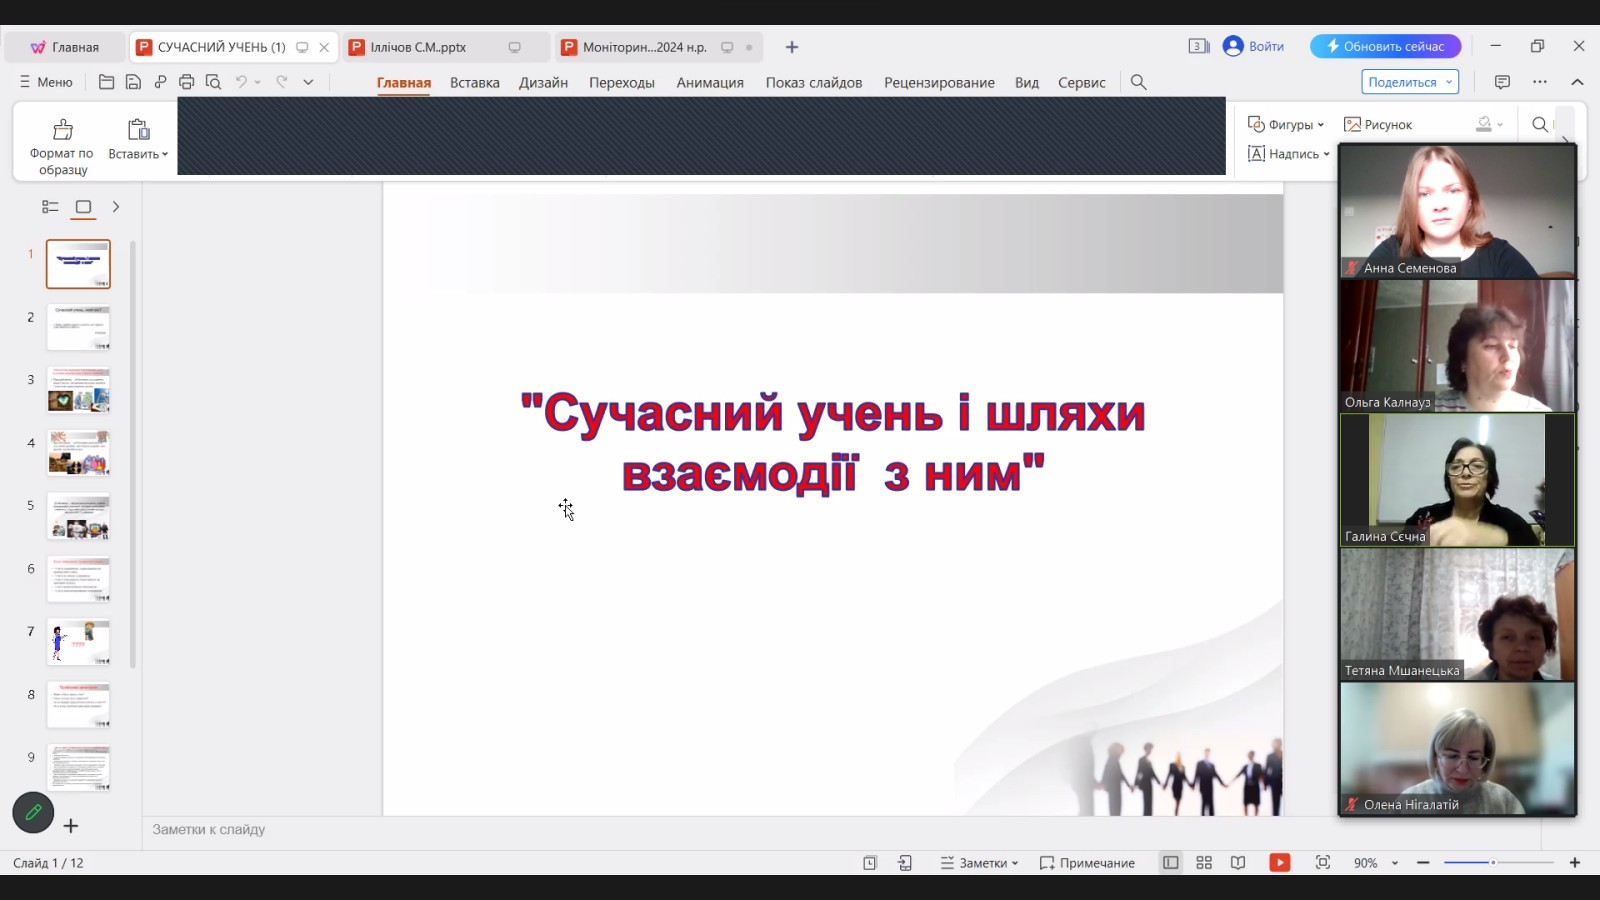Select Reading view book icon
Viewport: 1600px width, 900px height.
[1238, 862]
